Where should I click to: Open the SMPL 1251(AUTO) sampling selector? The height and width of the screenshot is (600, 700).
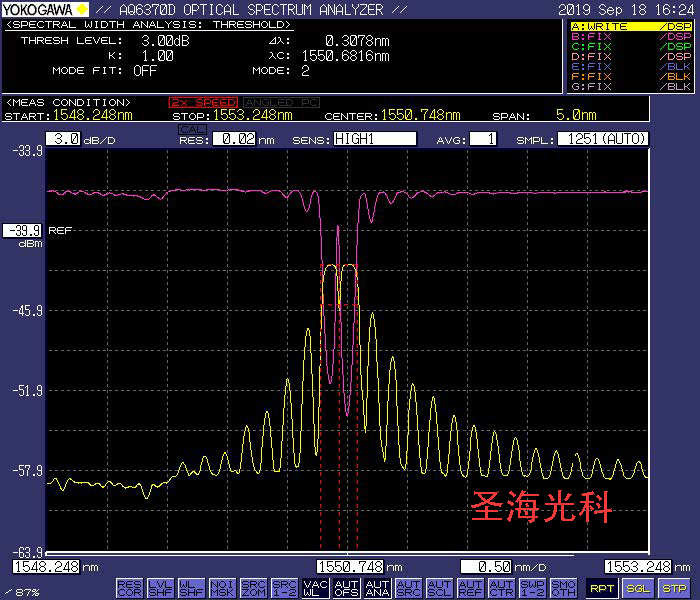602,139
